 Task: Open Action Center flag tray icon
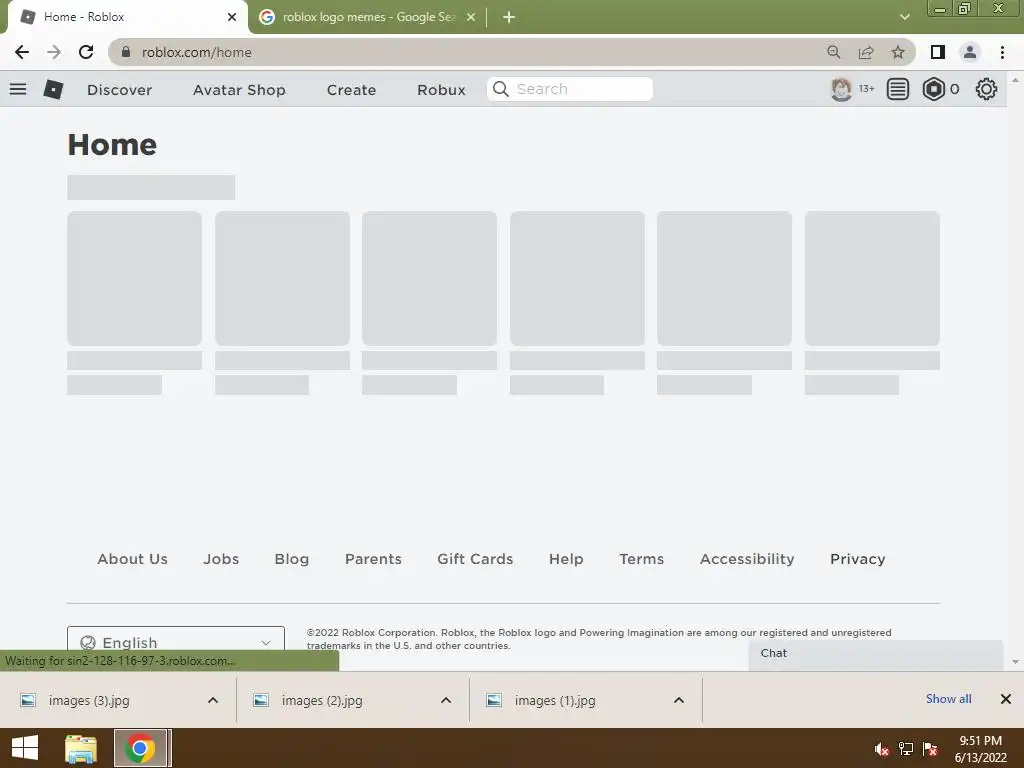tap(930, 749)
